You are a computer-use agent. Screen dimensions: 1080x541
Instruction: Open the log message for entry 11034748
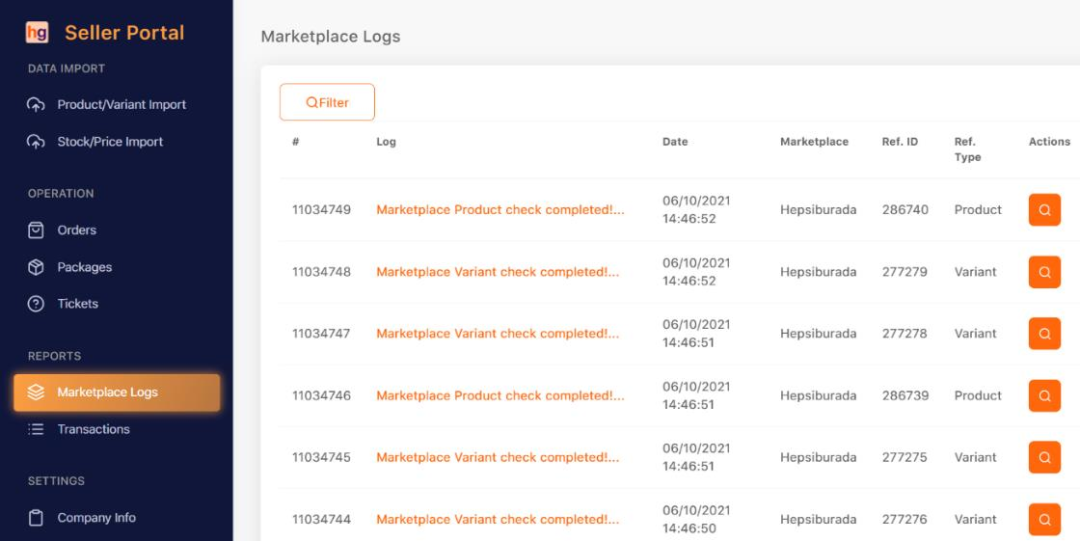click(497, 272)
